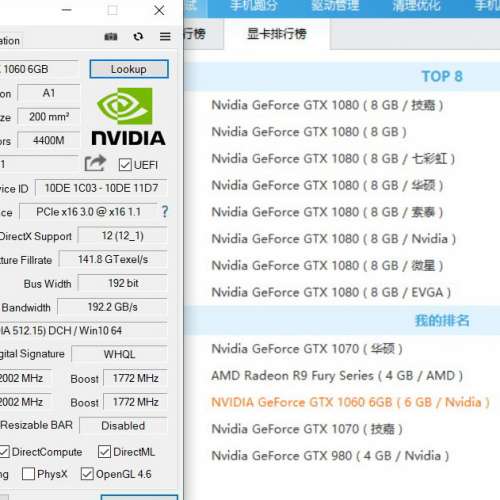Open the 手机跑分 top menu item
The height and width of the screenshot is (500, 500).
point(254,6)
